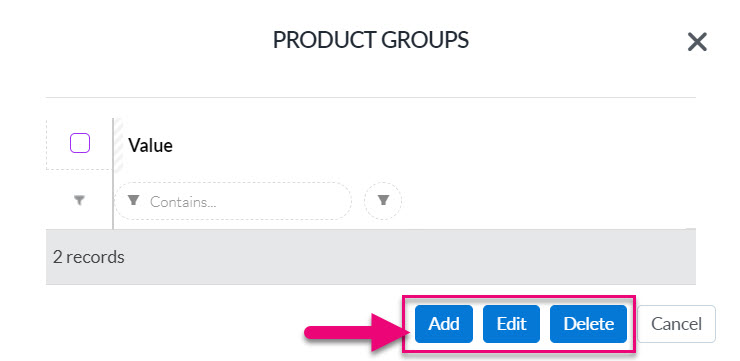
Task: Close the Product Groups dialog with the X icon
Action: 697,42
